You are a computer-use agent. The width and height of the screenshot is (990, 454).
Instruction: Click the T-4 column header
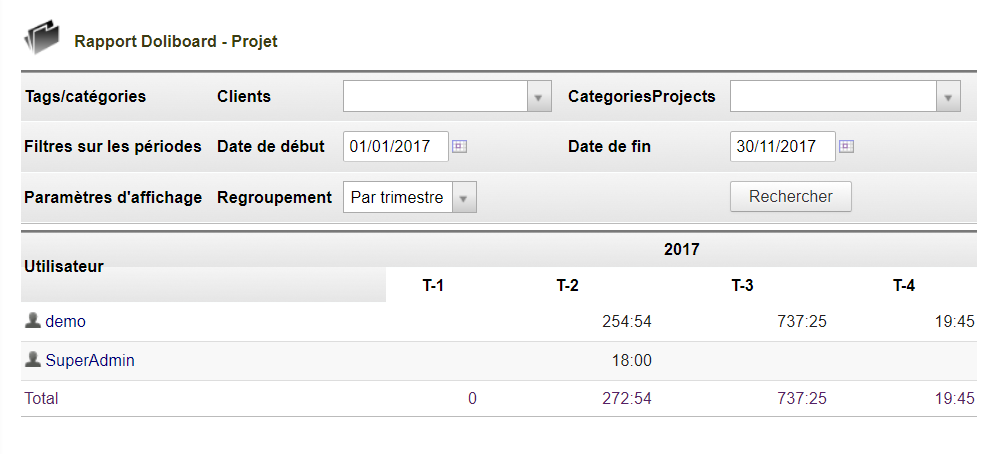pyautogui.click(x=904, y=286)
